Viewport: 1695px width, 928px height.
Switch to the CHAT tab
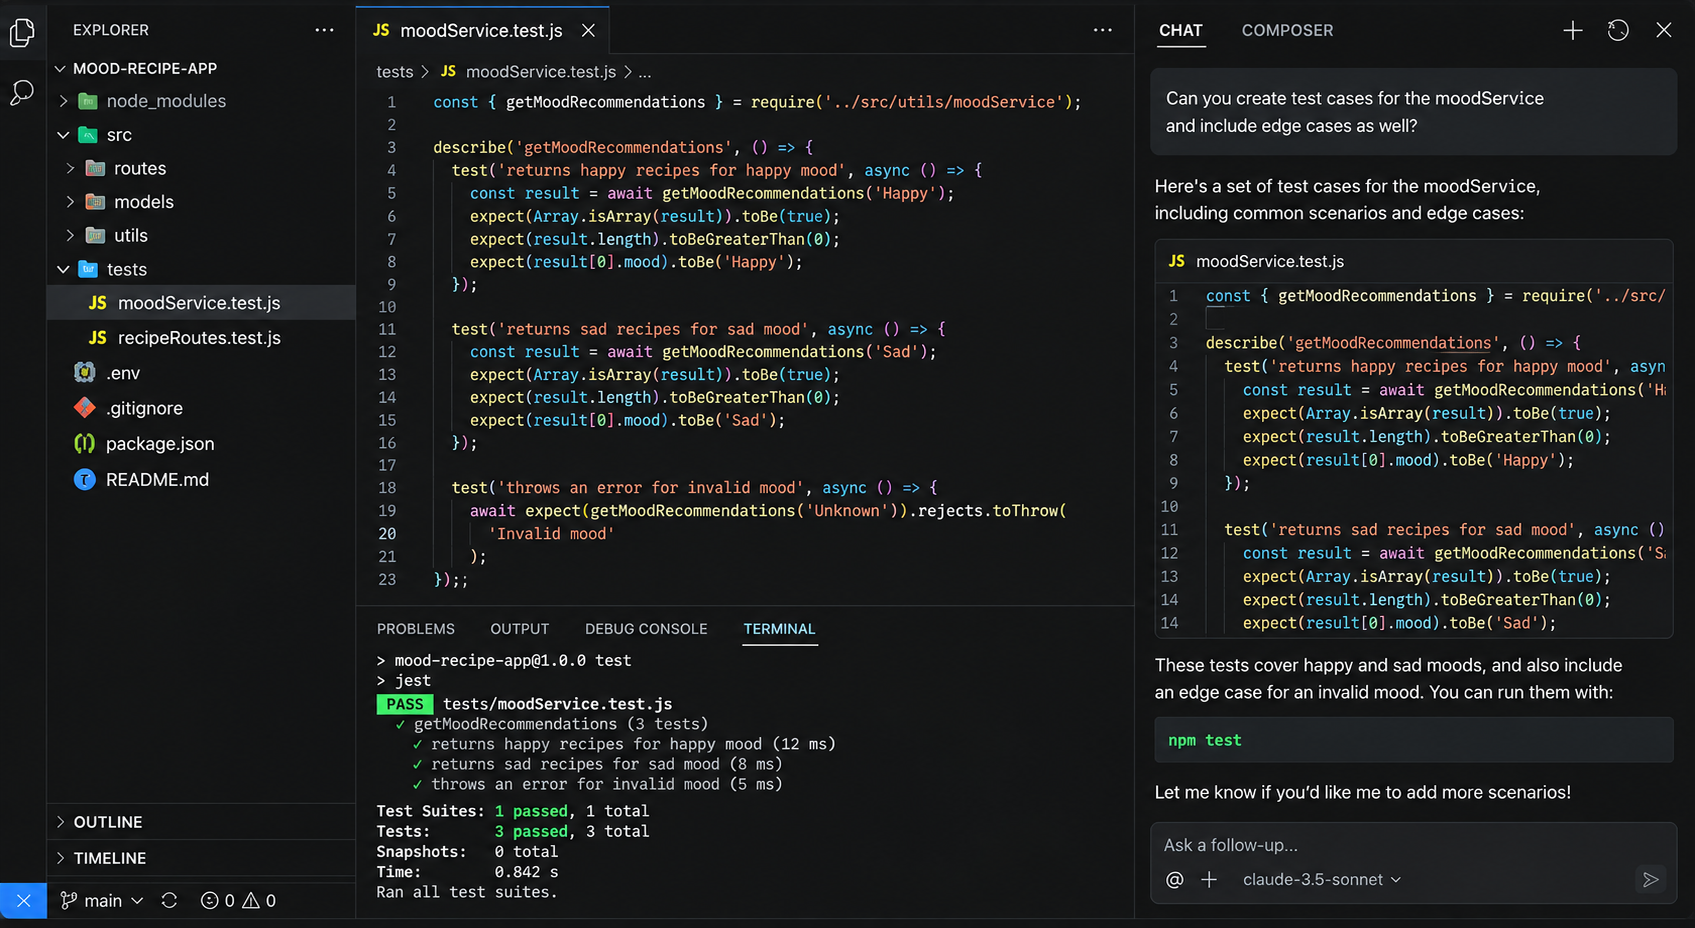point(1181,31)
